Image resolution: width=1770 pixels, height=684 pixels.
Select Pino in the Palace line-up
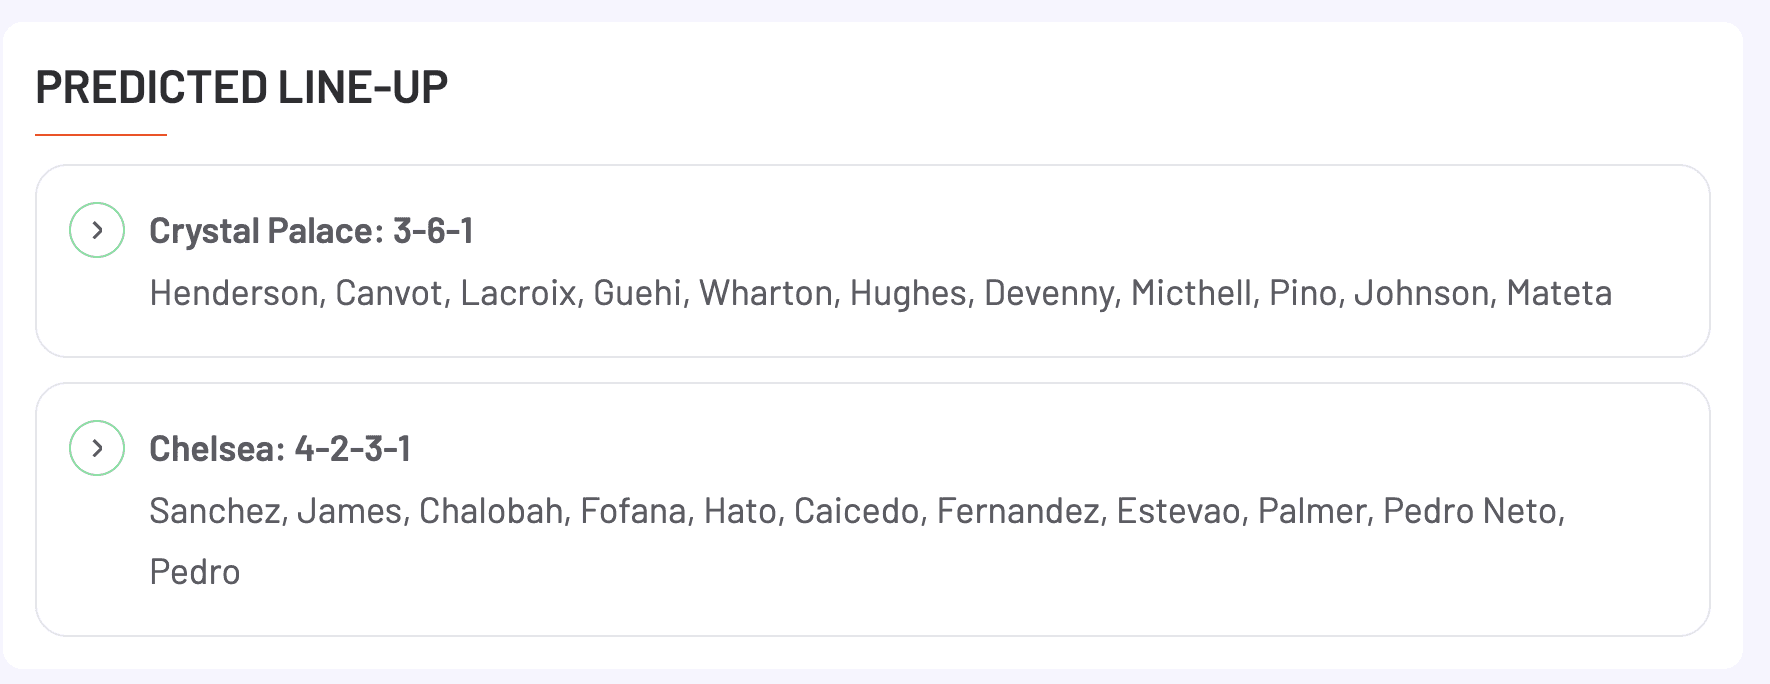click(x=1305, y=293)
